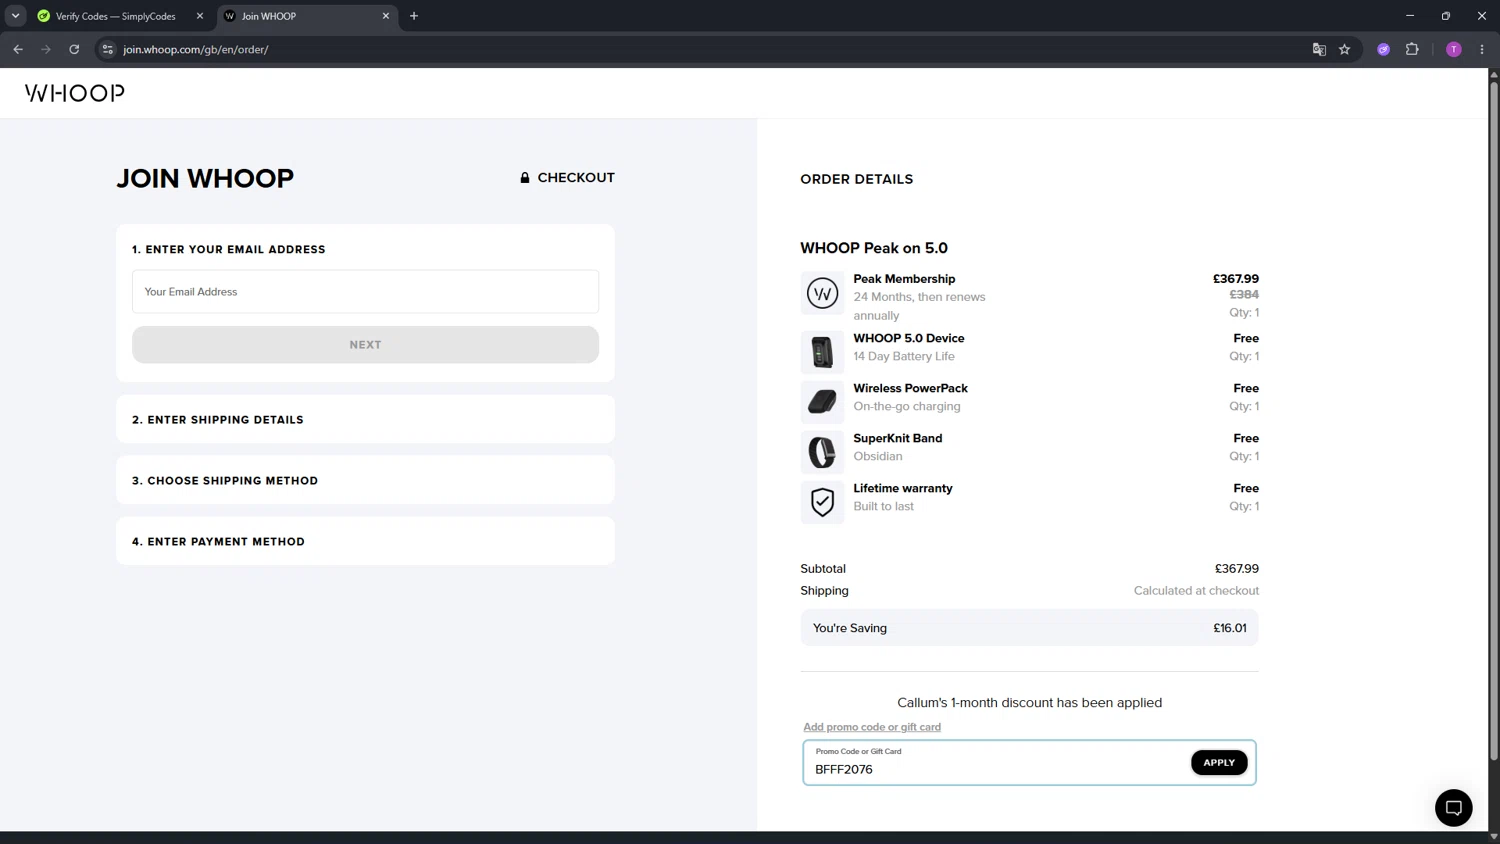Minimize the browser window

click(1410, 16)
